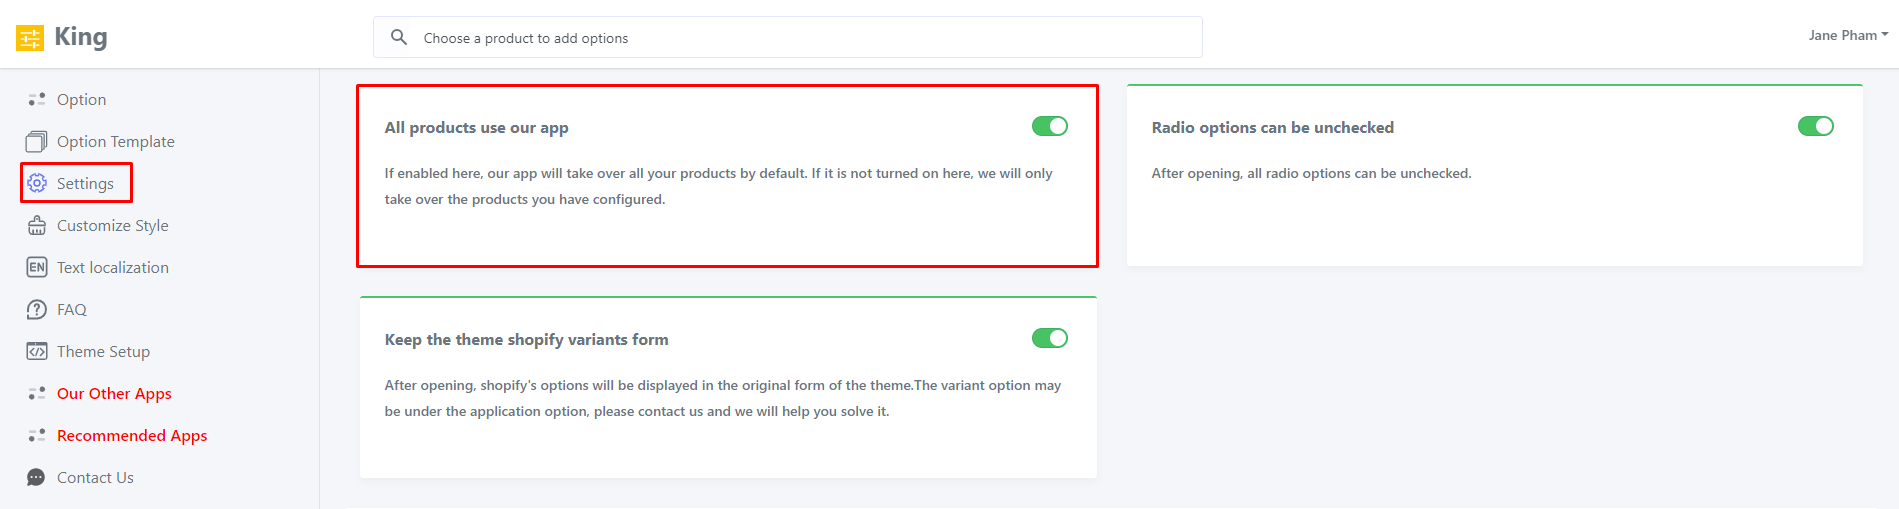Screen dimensions: 1899x509
Task: Toggle Radio options can be unchecked switch
Action: pyautogui.click(x=1815, y=126)
